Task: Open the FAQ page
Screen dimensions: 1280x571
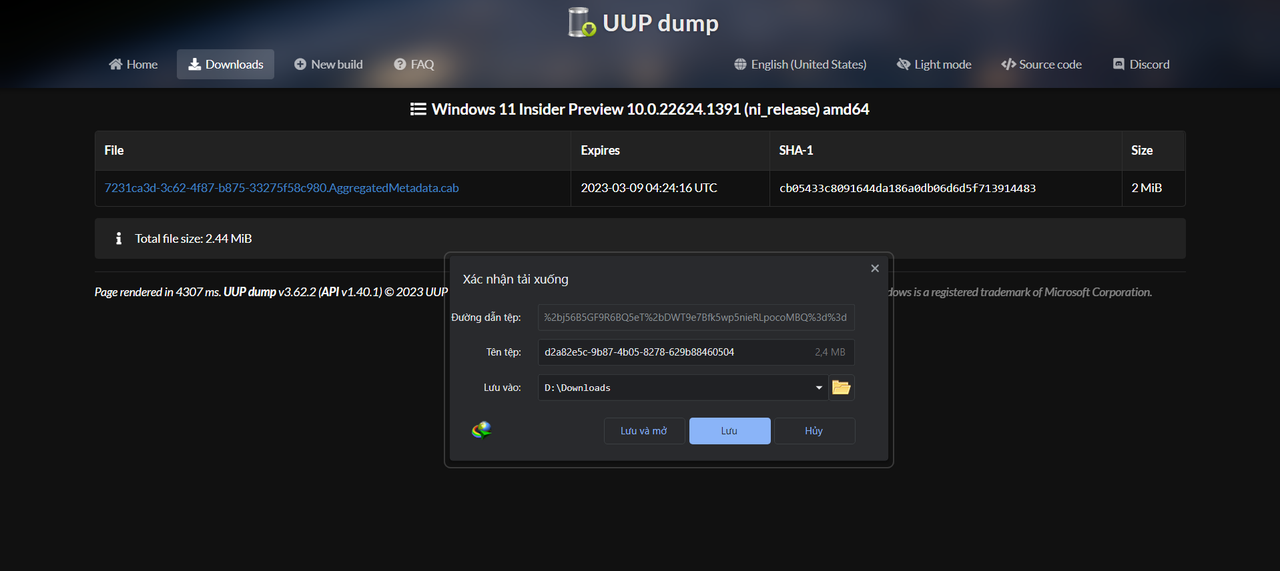Action: click(414, 64)
